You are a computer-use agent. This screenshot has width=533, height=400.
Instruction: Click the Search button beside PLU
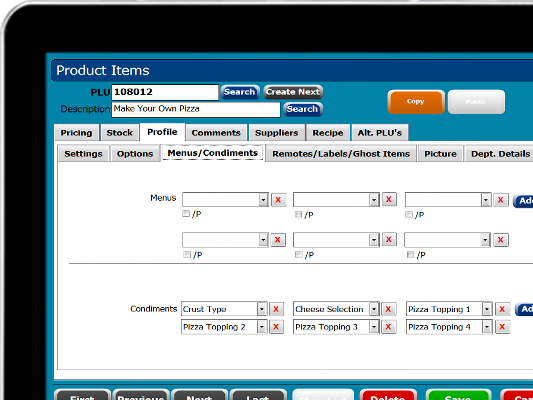pyautogui.click(x=240, y=92)
